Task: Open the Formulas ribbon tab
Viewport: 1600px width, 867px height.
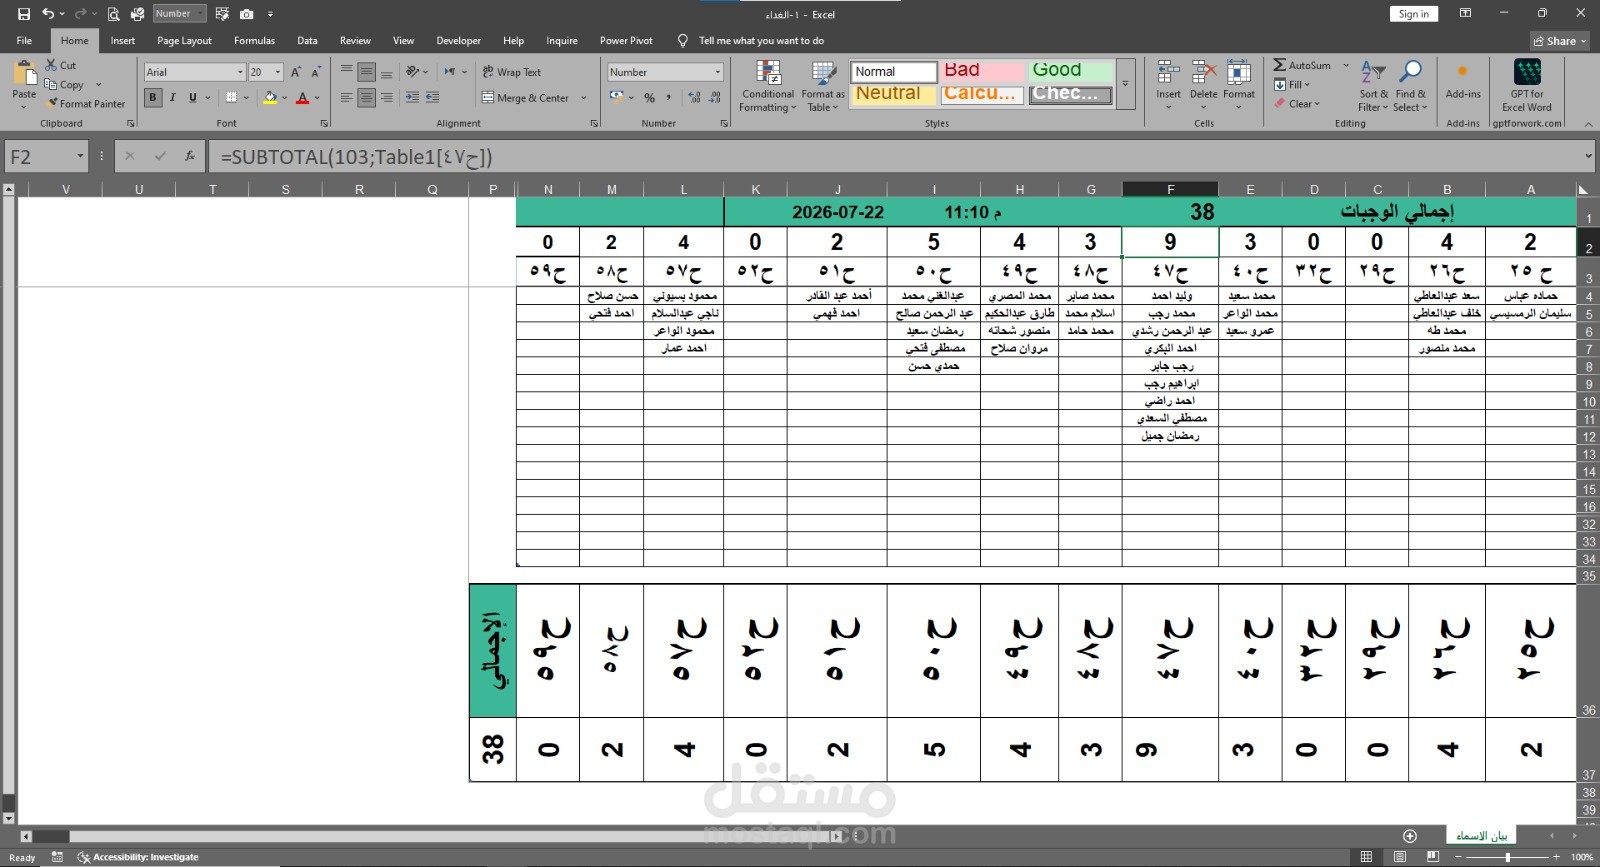Action: click(x=254, y=41)
